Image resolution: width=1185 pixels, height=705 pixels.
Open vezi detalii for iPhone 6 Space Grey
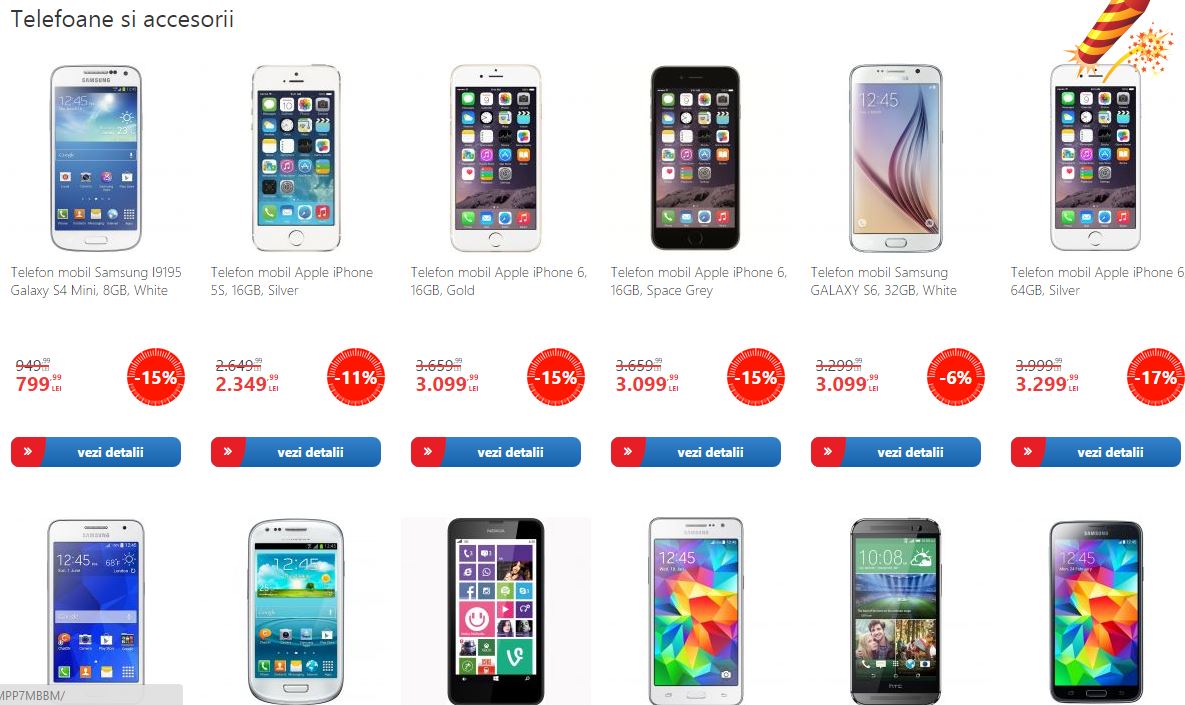(x=695, y=452)
